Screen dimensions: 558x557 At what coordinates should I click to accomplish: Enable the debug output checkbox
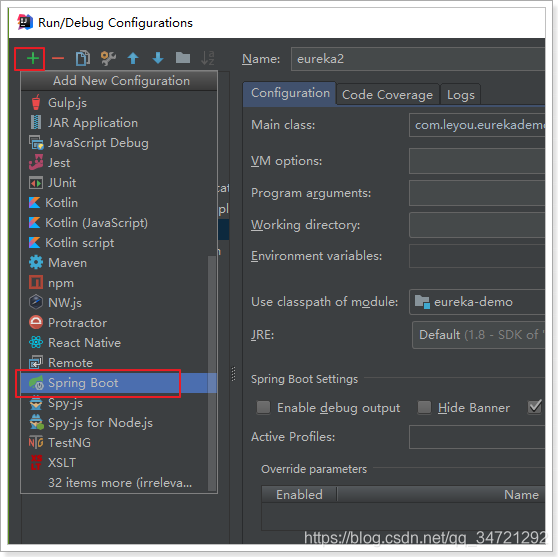[x=263, y=407]
